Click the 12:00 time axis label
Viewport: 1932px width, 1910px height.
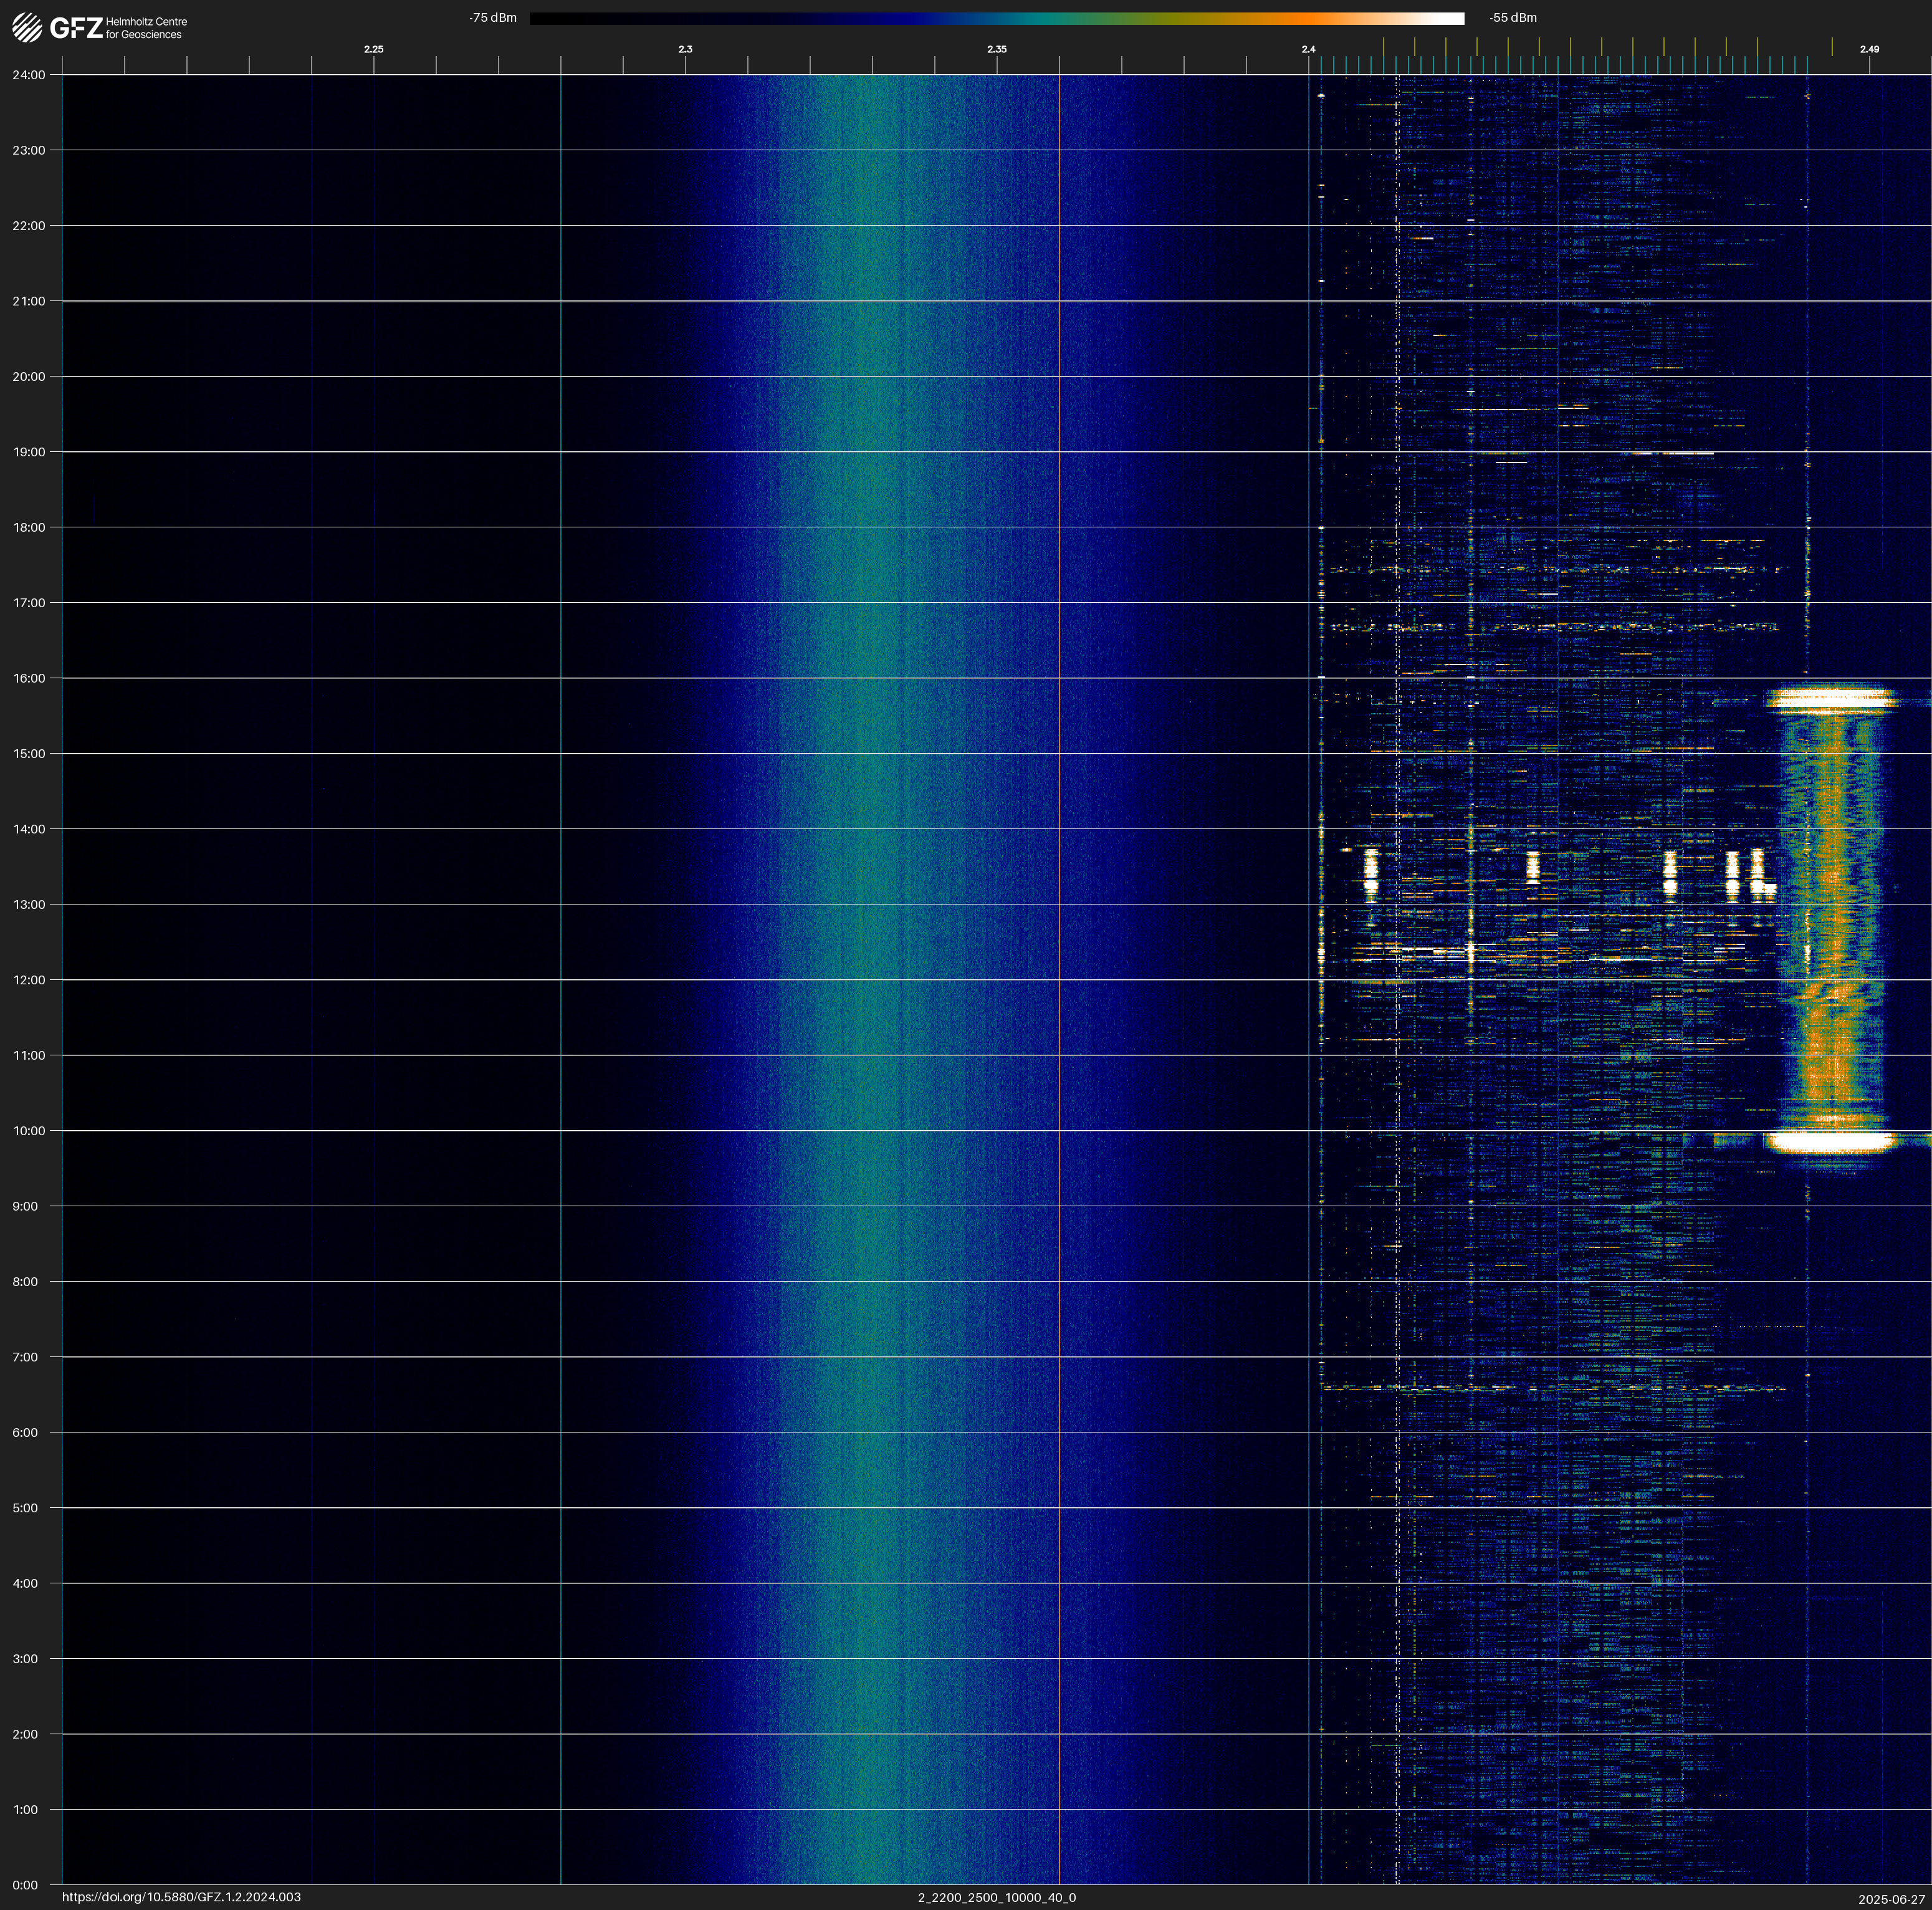pos(29,980)
